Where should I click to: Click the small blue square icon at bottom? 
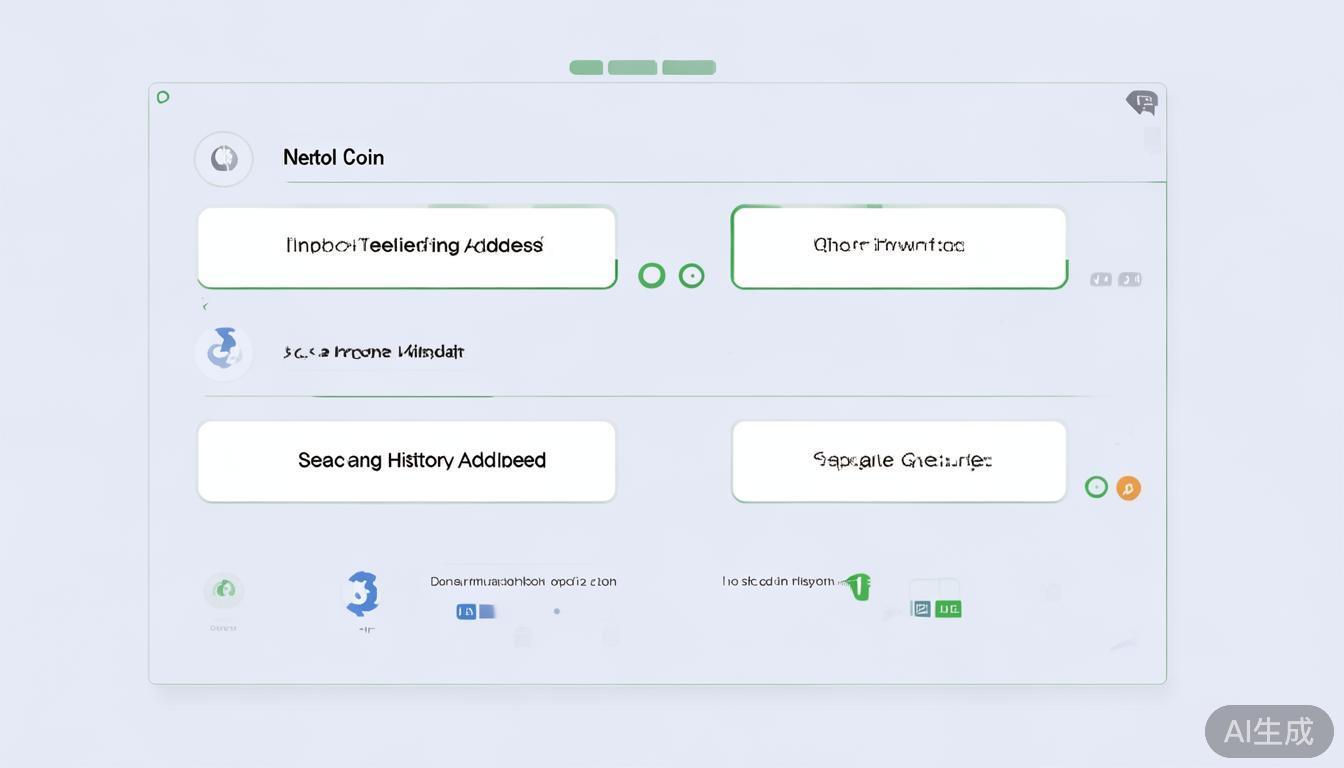(466, 611)
